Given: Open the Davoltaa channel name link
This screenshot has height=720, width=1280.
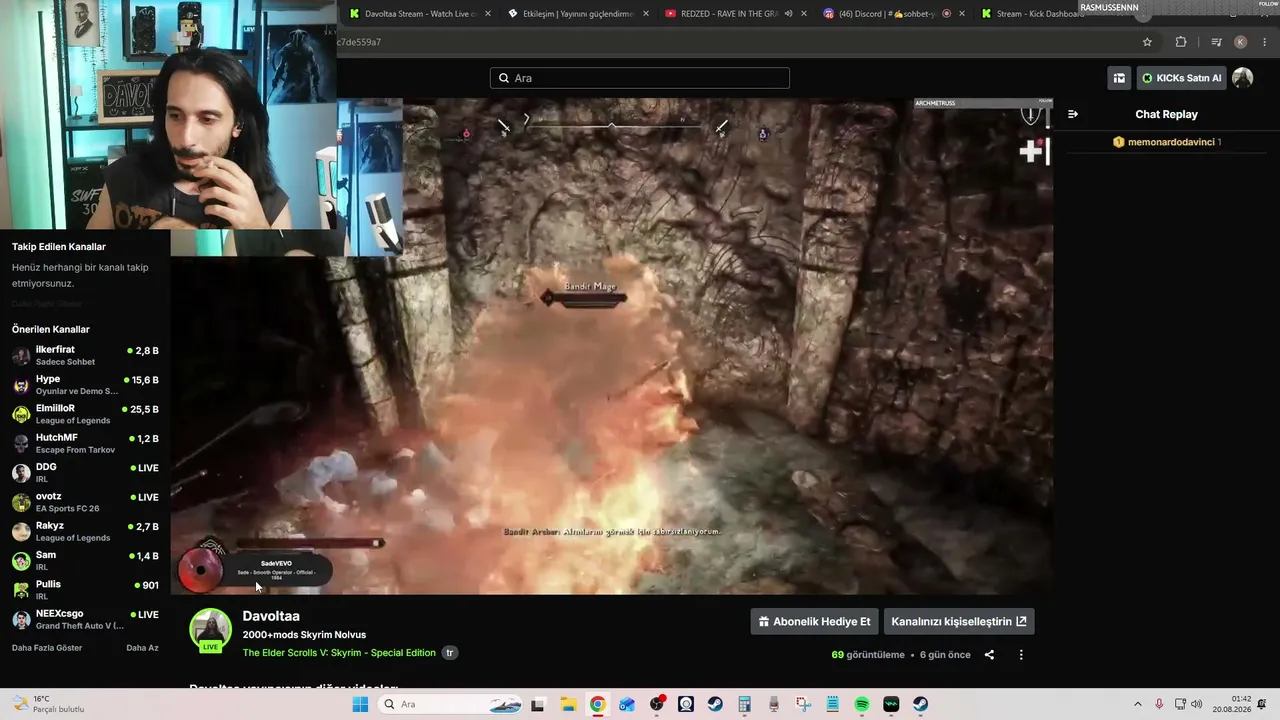Looking at the screenshot, I should [x=271, y=616].
